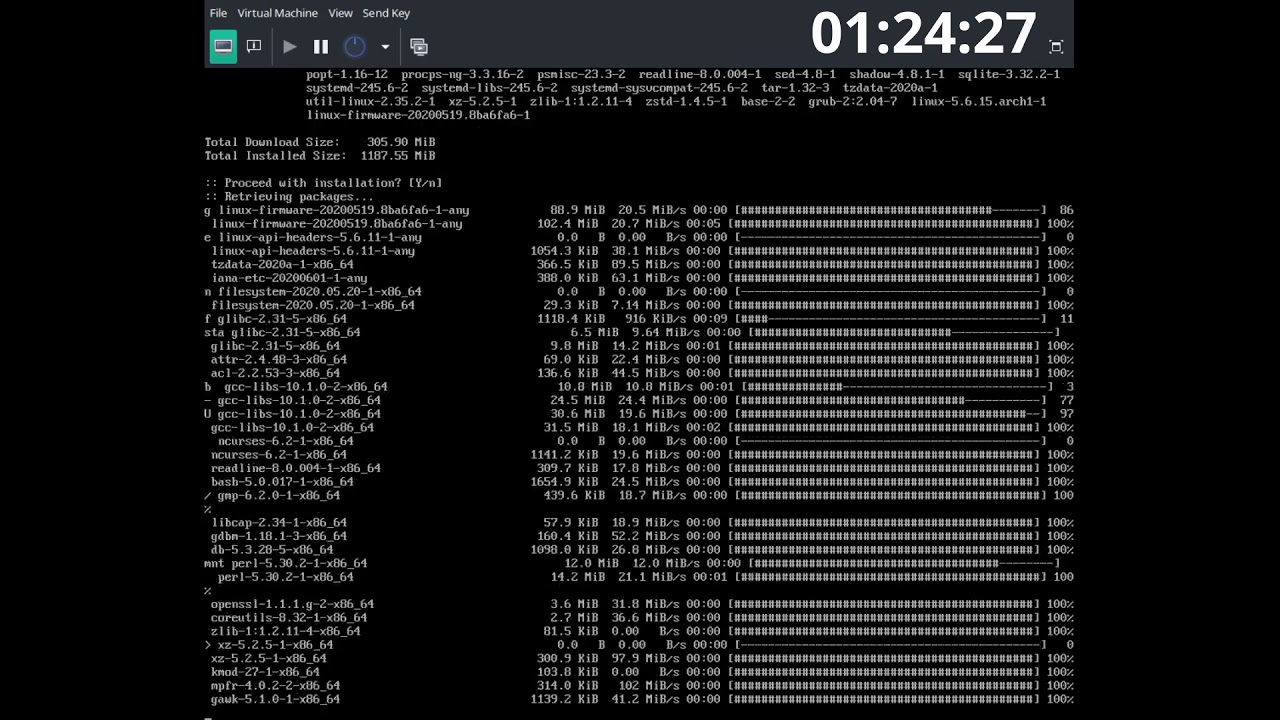The height and width of the screenshot is (720, 1280).
Task: Click package name 'util-linux-2.35.2-1'
Action: tap(371, 101)
